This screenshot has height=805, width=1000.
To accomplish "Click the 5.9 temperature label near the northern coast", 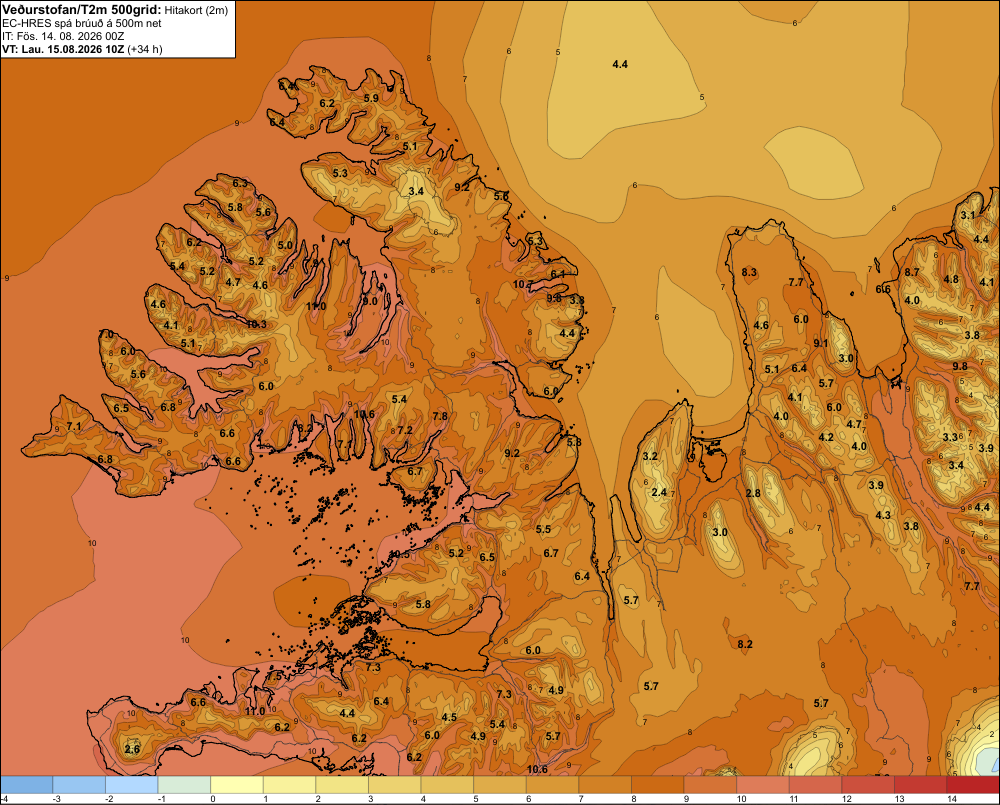I will point(371,98).
